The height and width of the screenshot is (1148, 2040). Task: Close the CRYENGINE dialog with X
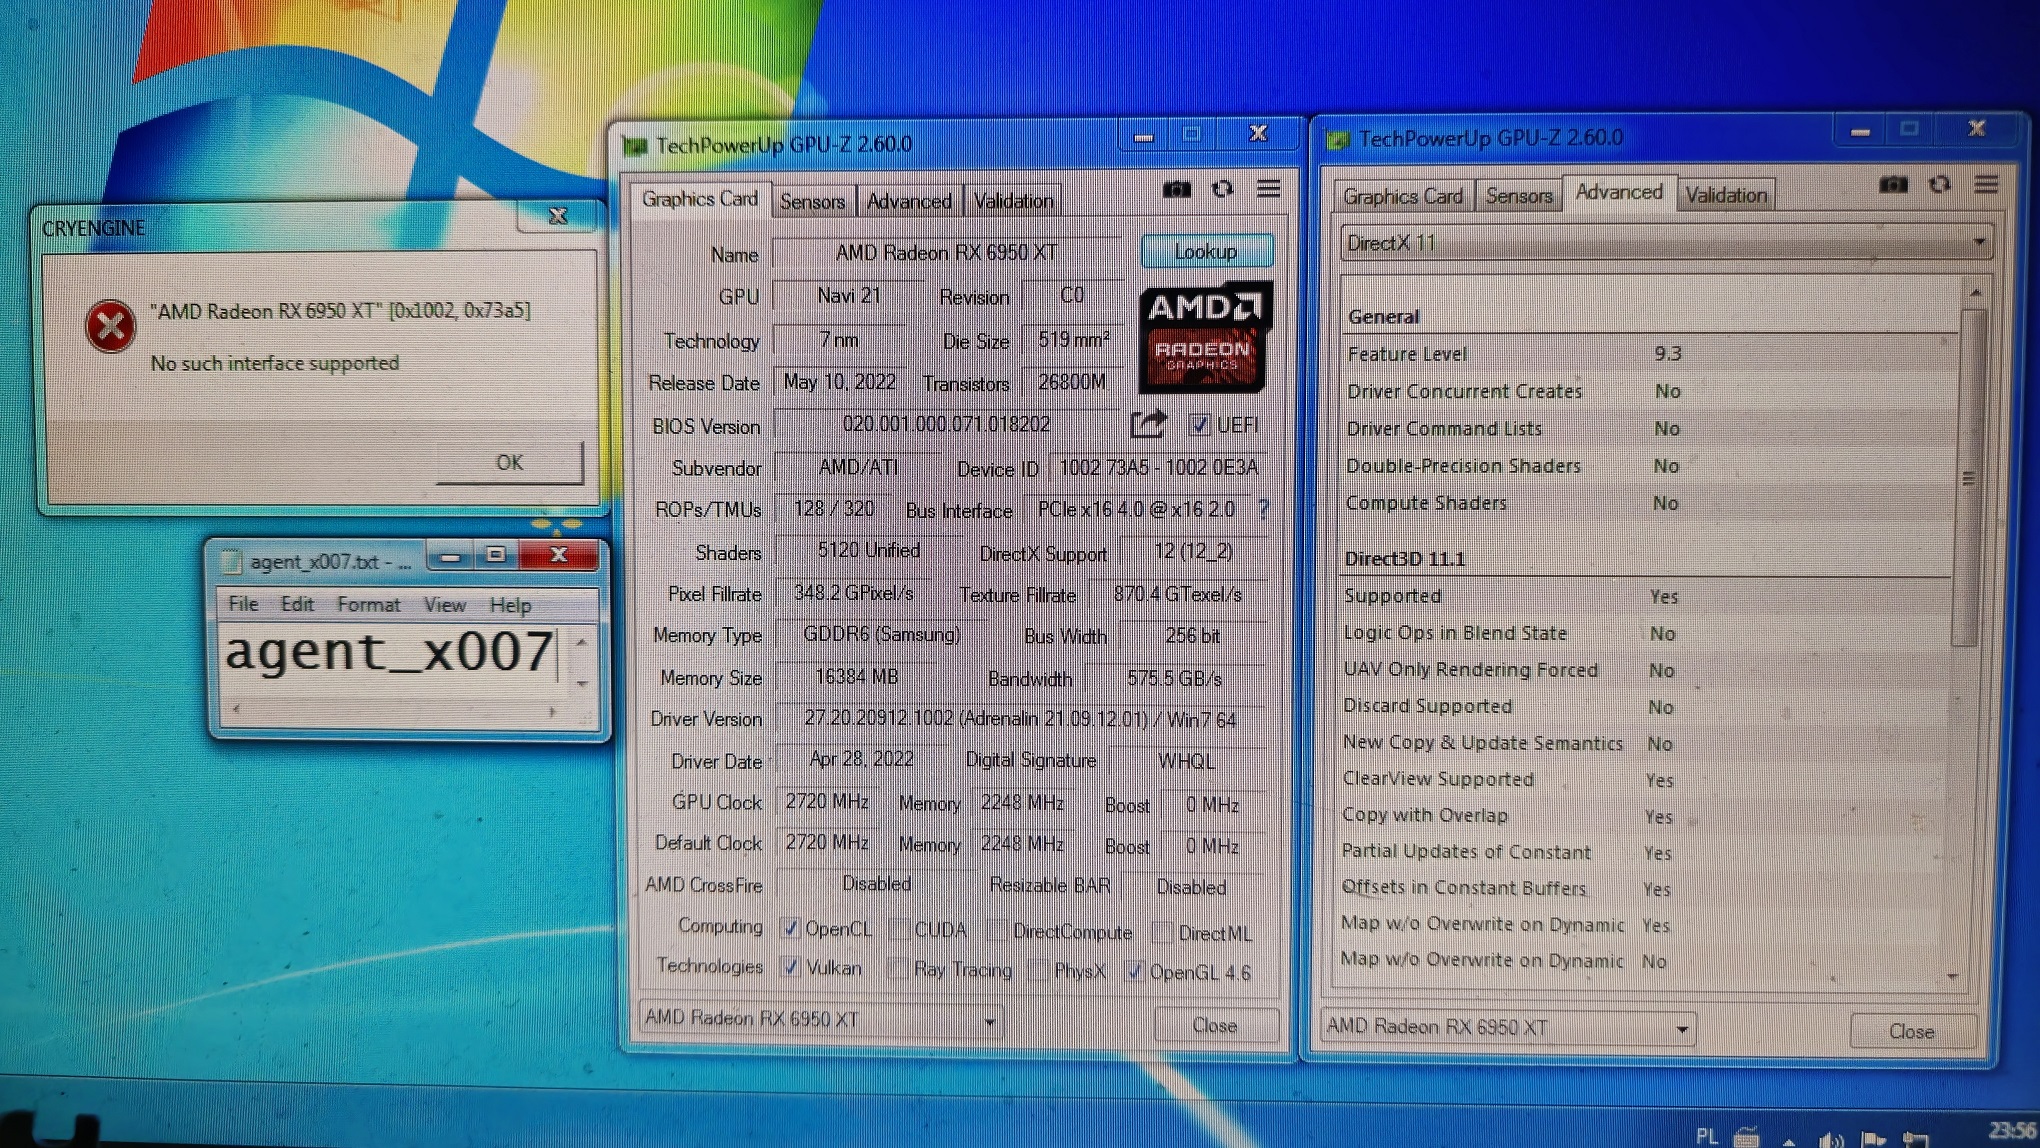click(x=558, y=216)
